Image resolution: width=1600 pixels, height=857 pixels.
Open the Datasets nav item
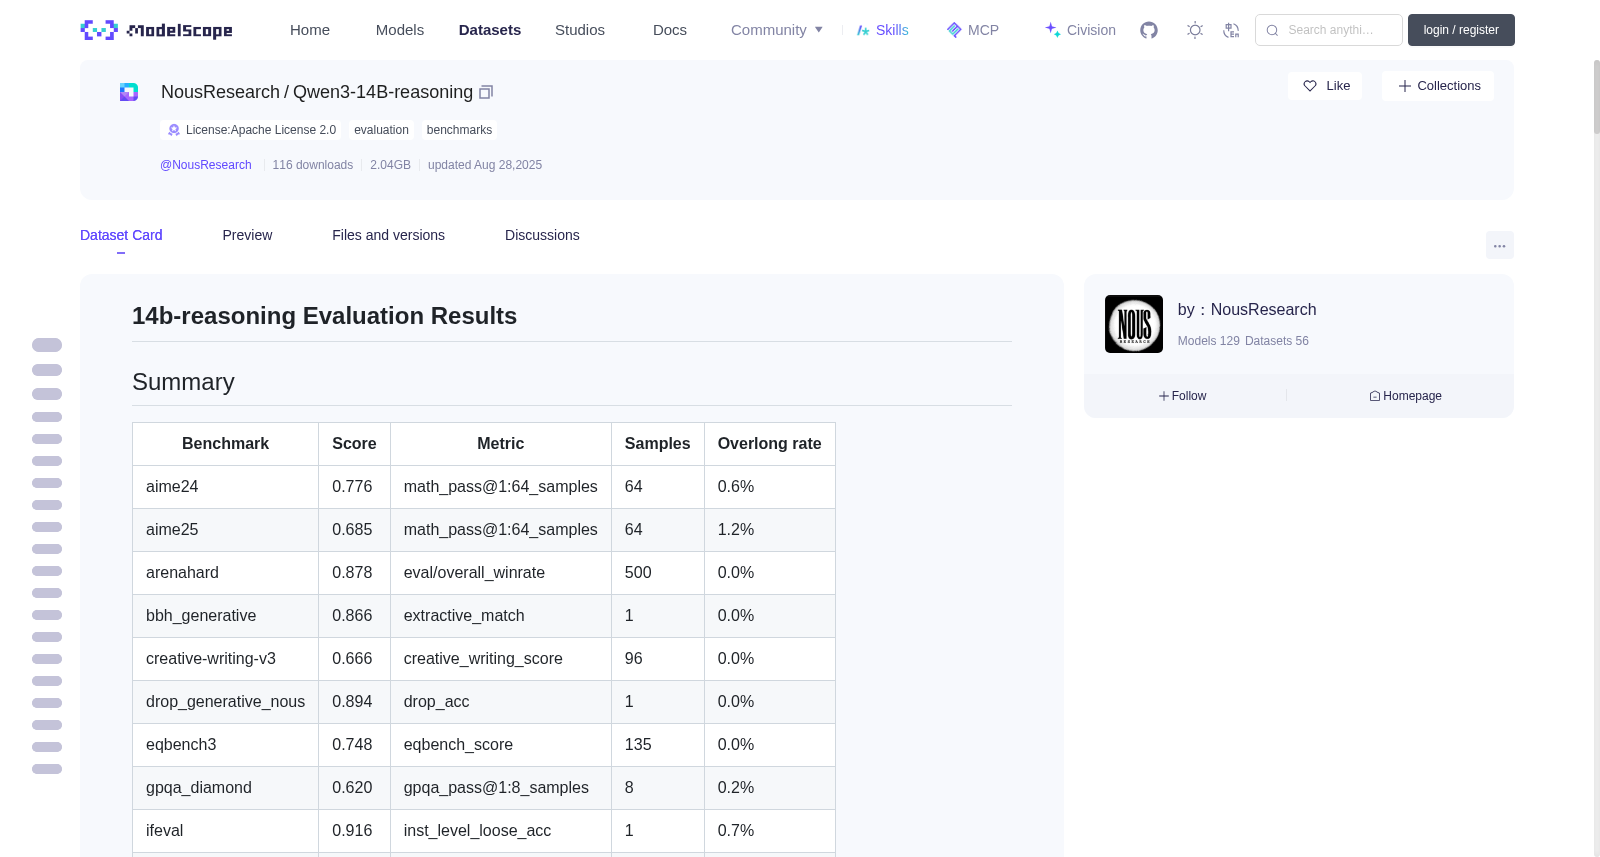tap(490, 30)
